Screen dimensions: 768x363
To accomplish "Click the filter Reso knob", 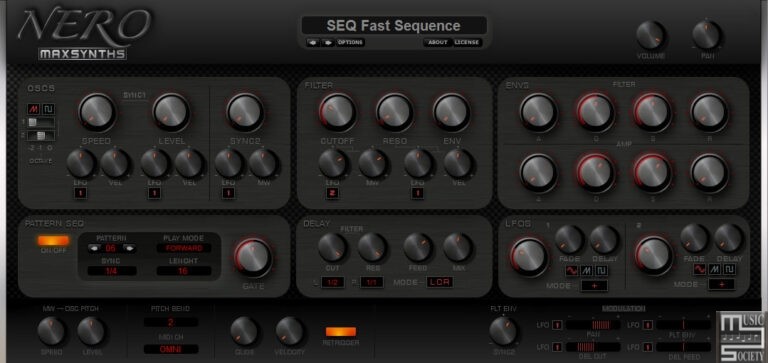I will click(x=394, y=112).
